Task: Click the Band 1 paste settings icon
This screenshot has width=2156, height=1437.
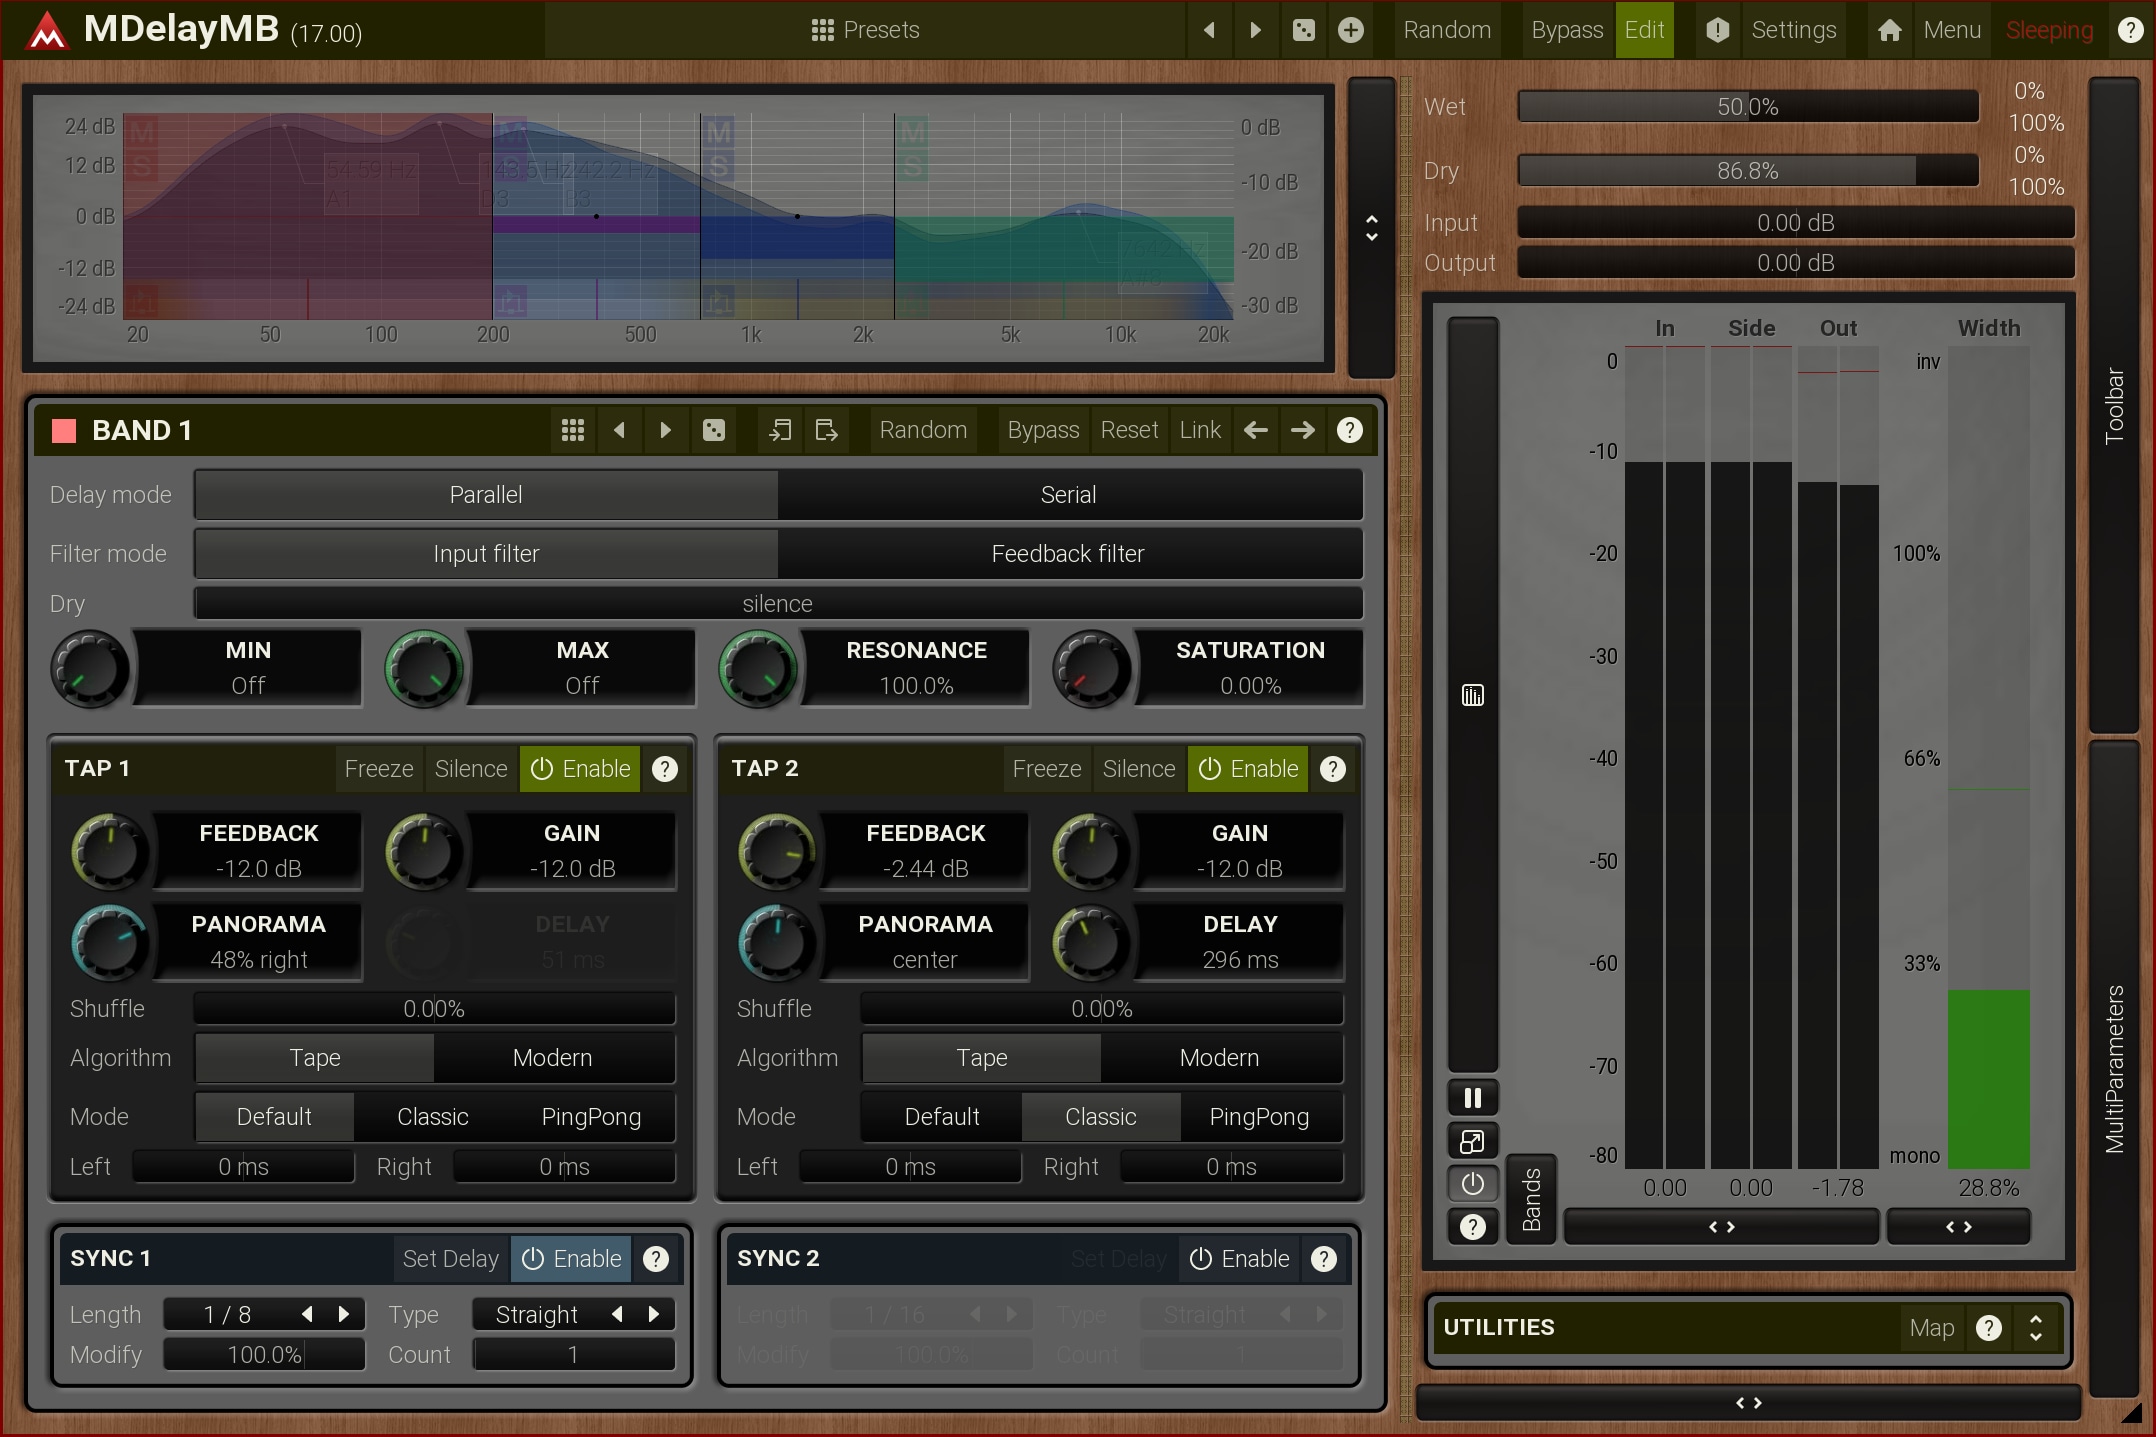Action: click(826, 430)
